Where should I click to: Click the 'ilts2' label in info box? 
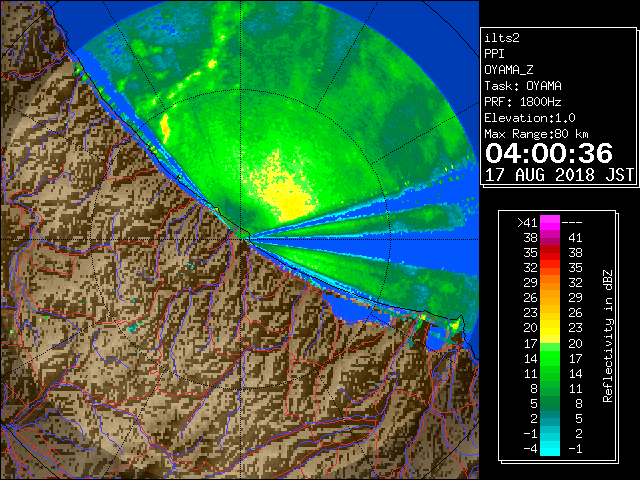(502, 38)
